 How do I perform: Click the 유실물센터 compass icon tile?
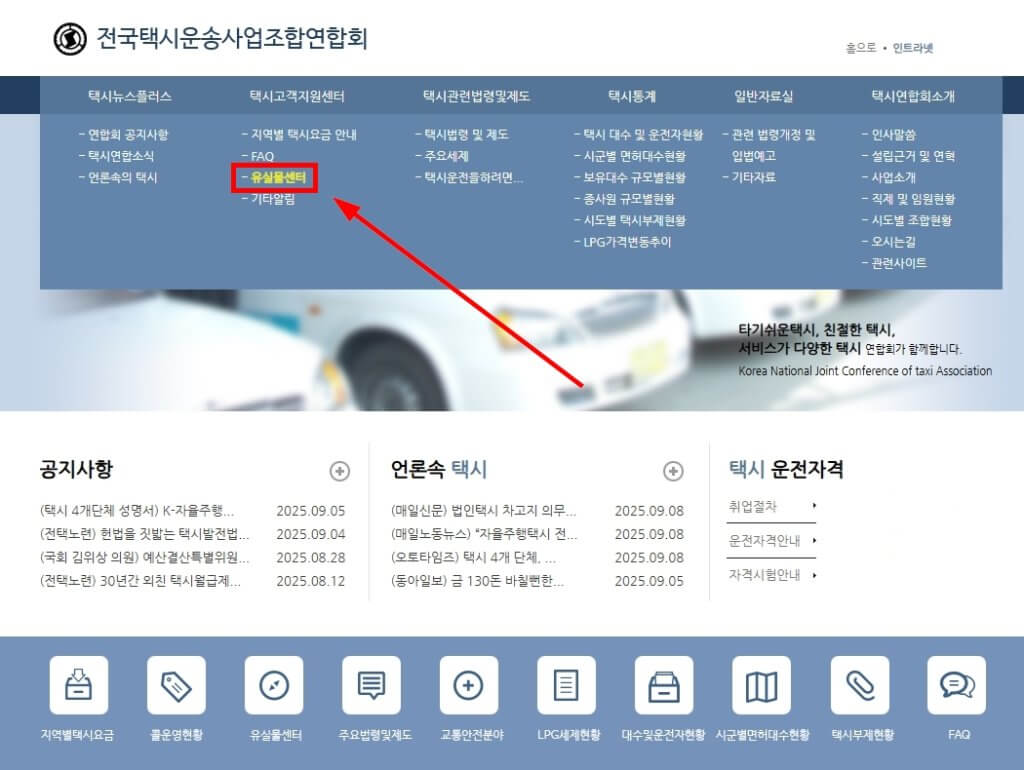tap(273, 685)
